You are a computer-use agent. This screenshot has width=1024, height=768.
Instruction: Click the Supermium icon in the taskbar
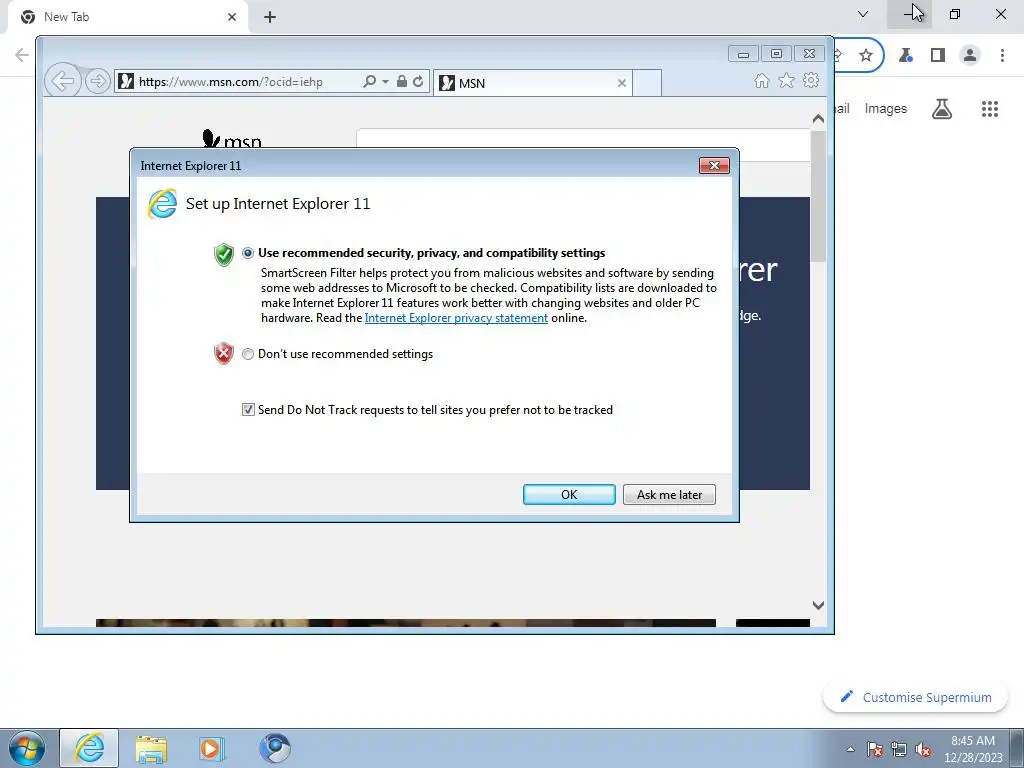click(x=274, y=748)
